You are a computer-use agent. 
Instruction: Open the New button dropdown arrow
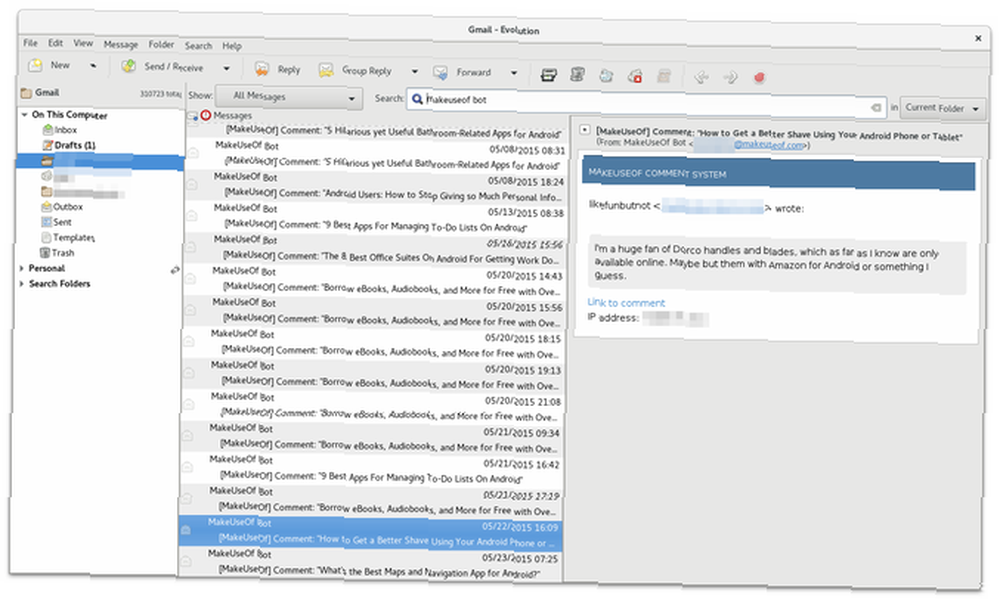point(93,65)
